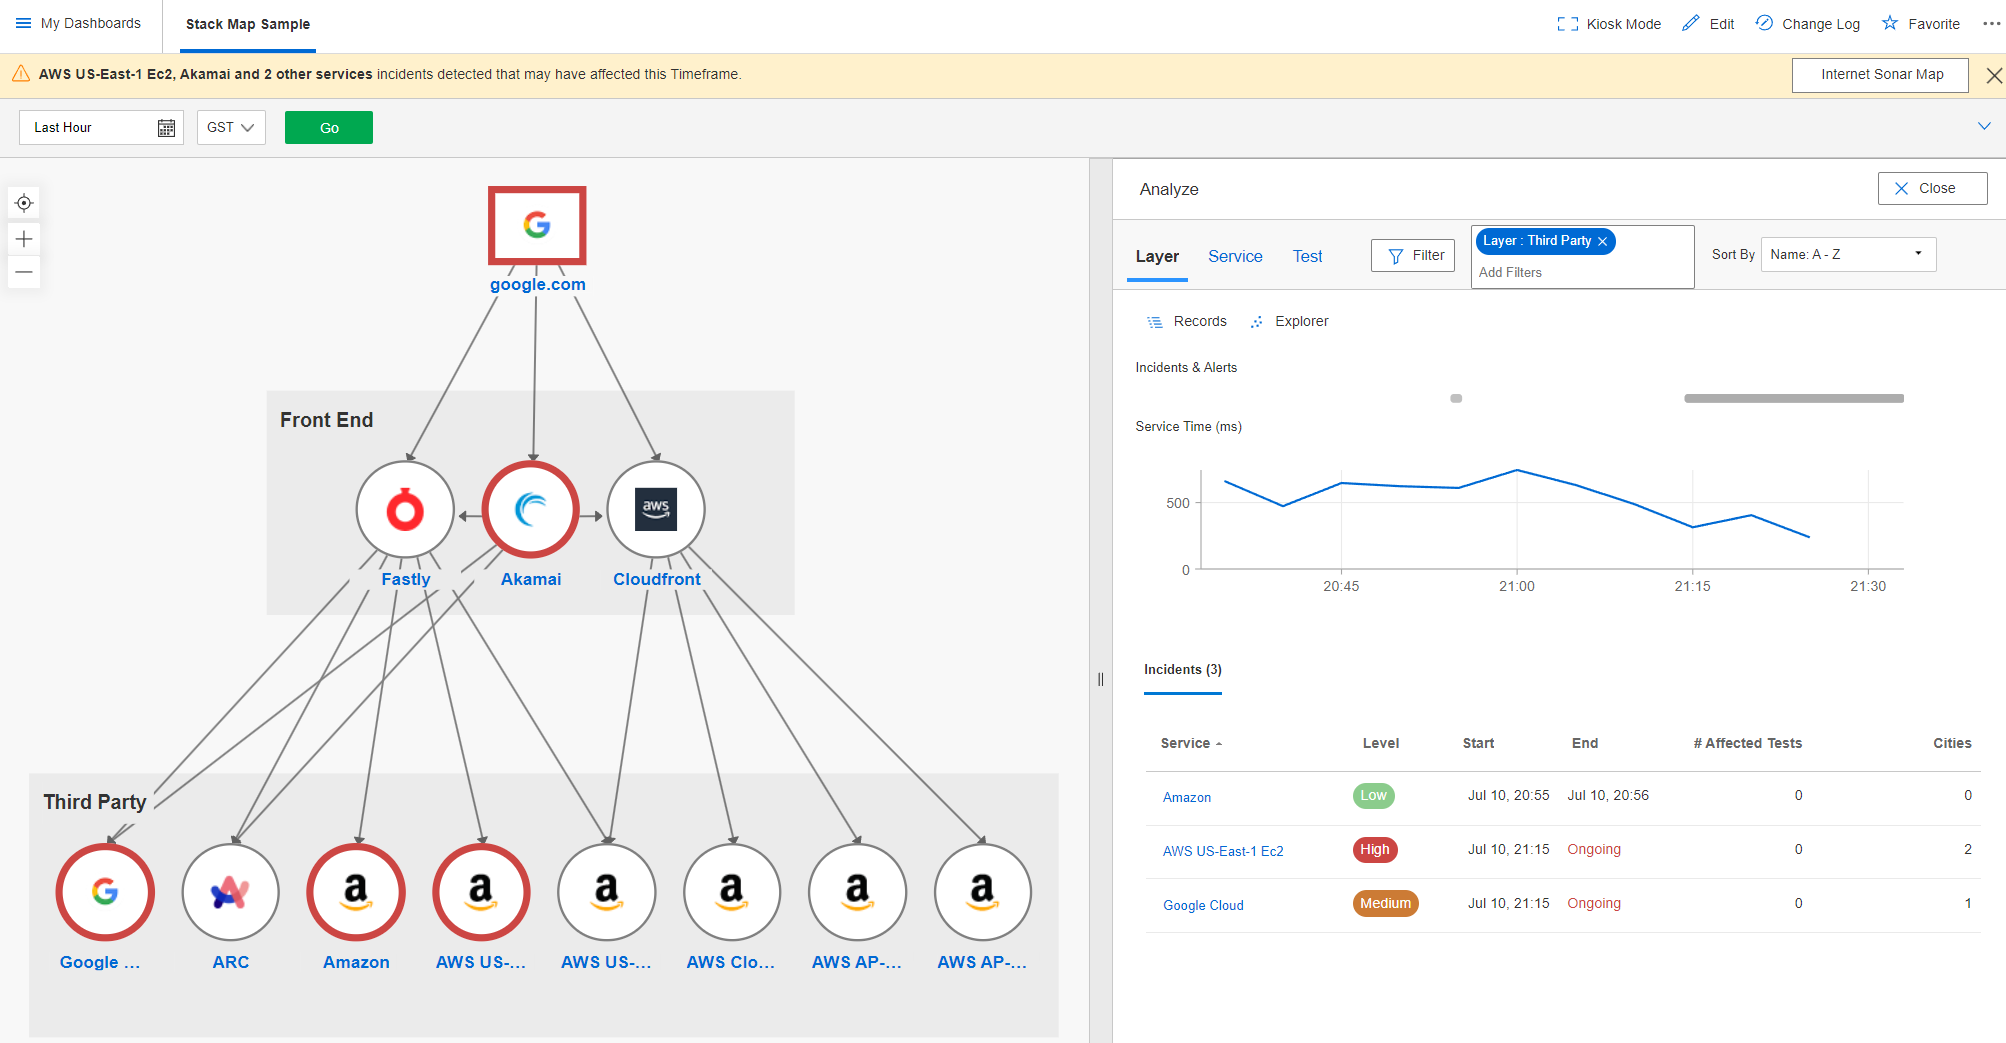The width and height of the screenshot is (2006, 1043).
Task: Sort by the Level column header
Action: point(1380,743)
